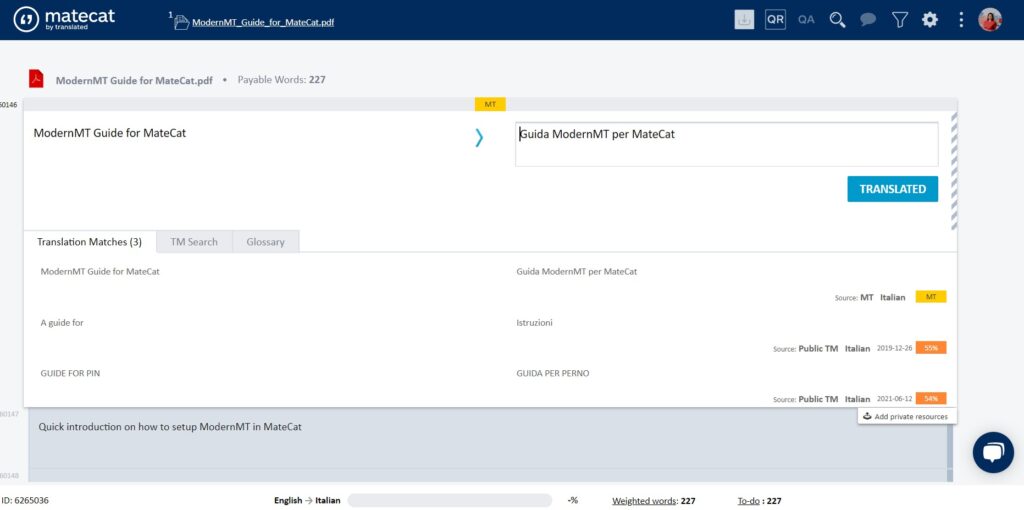Click the yellow MT badge above the segment
Viewport: 1024px width, 510px height.
point(490,104)
